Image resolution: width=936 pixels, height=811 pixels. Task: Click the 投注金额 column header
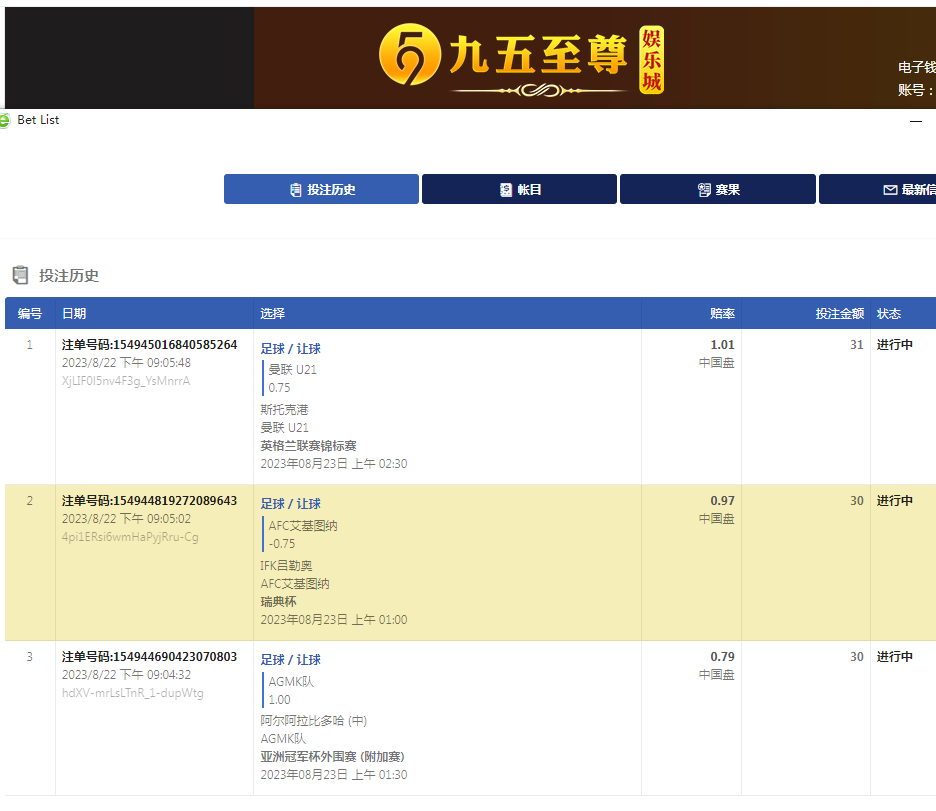(x=839, y=314)
